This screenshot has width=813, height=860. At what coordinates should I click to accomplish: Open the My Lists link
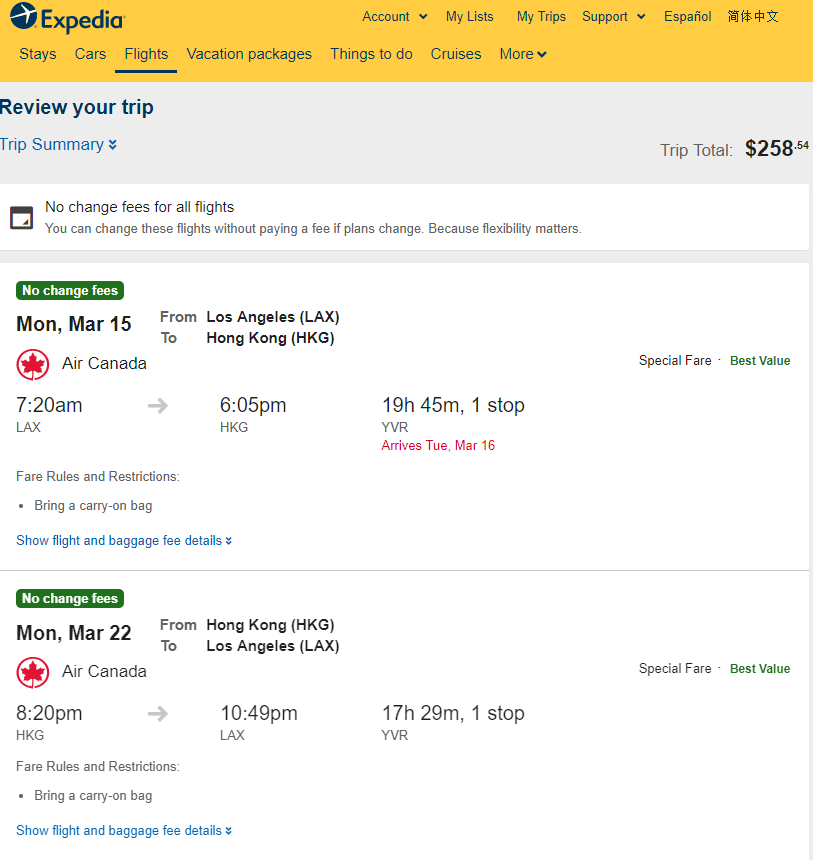(470, 16)
